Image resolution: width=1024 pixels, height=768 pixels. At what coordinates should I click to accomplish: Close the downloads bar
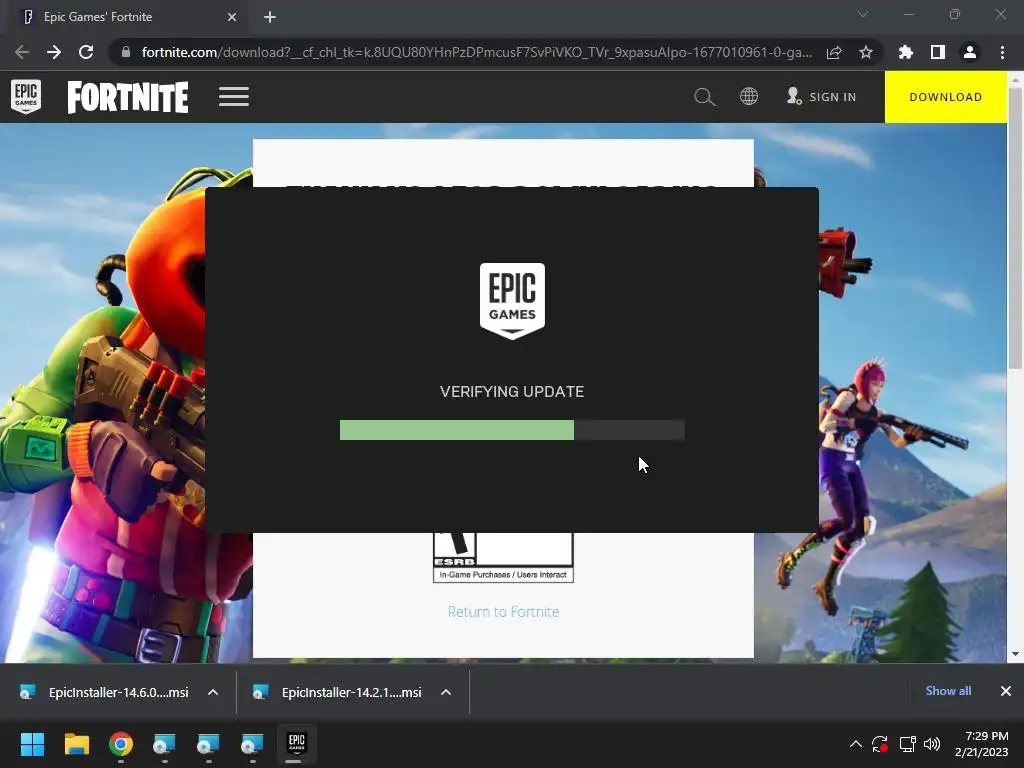point(1006,691)
